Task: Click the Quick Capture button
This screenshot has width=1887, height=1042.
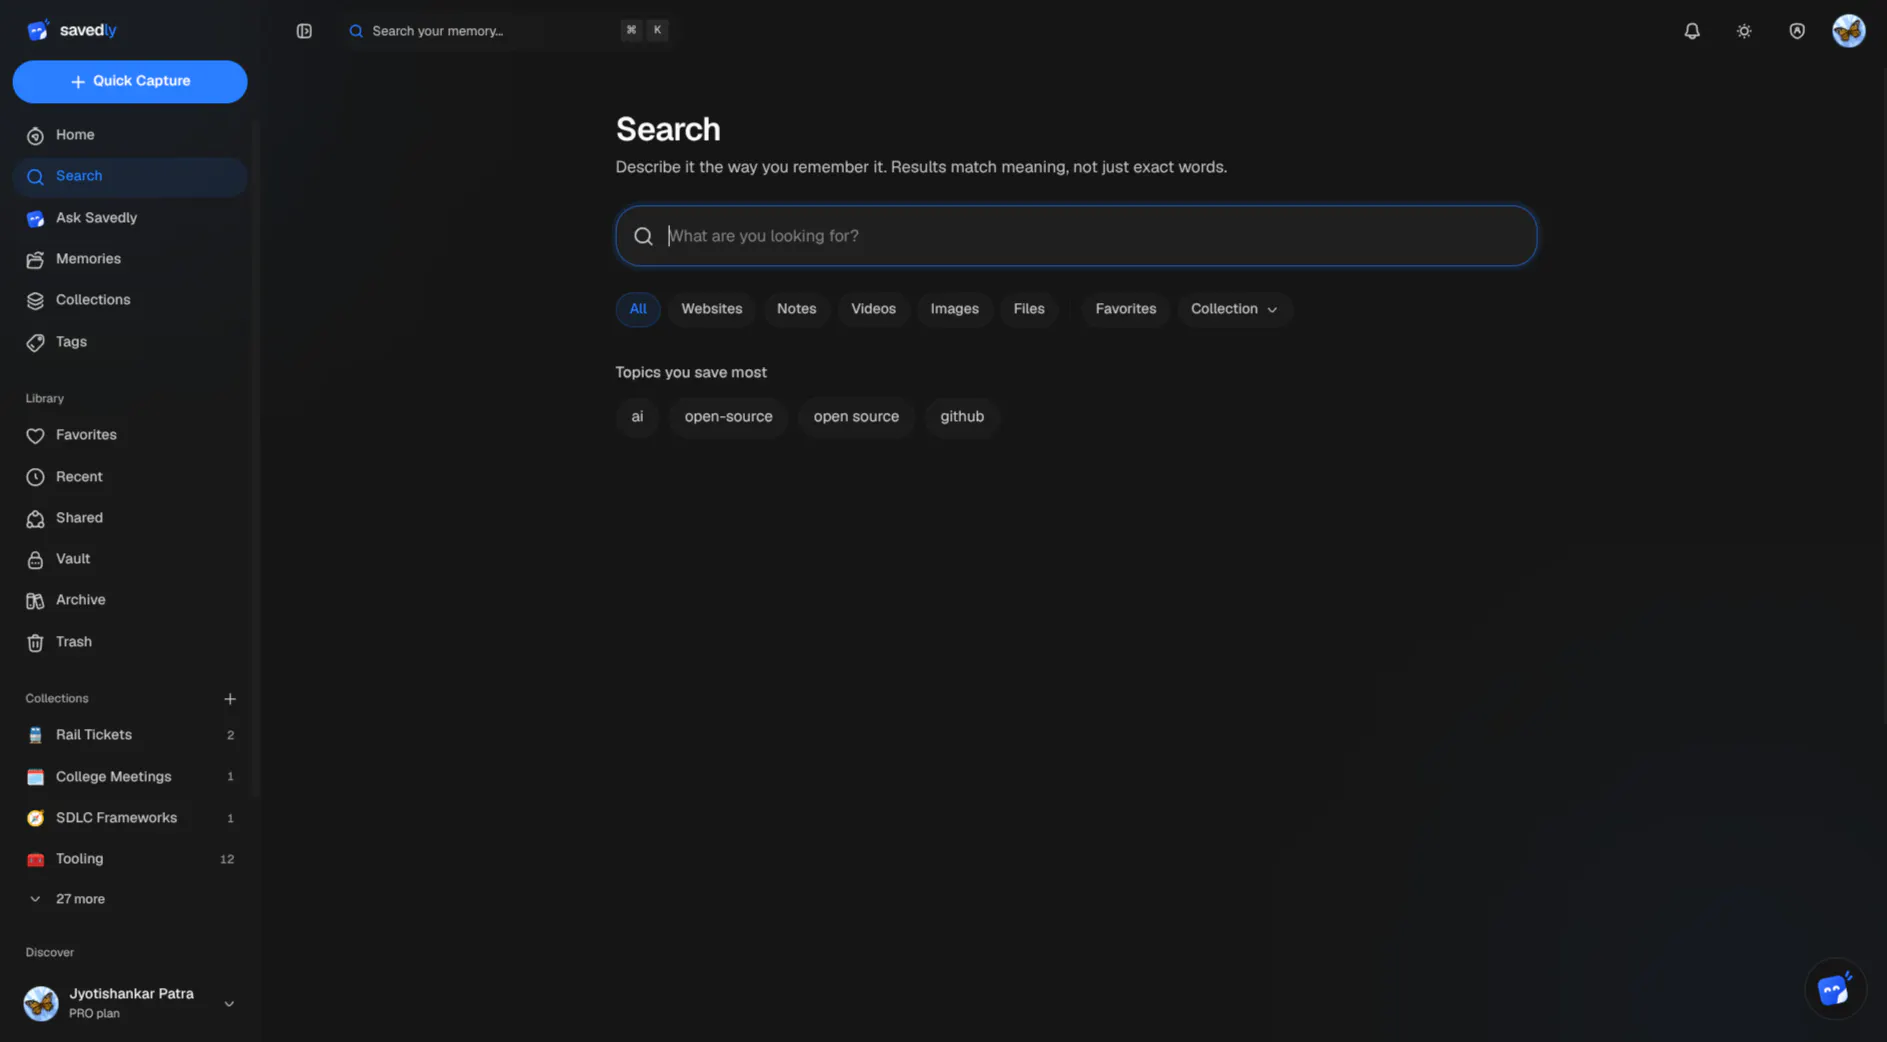Action: (x=130, y=81)
